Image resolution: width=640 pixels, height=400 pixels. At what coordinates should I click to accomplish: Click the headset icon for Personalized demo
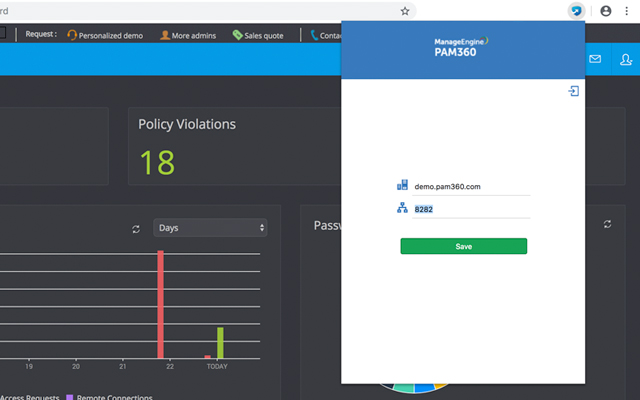72,35
